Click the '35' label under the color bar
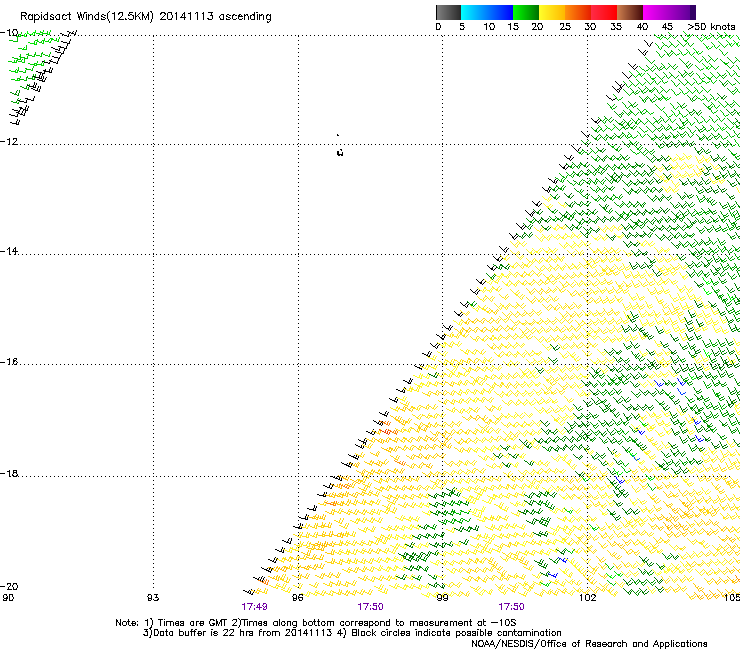 [616, 27]
